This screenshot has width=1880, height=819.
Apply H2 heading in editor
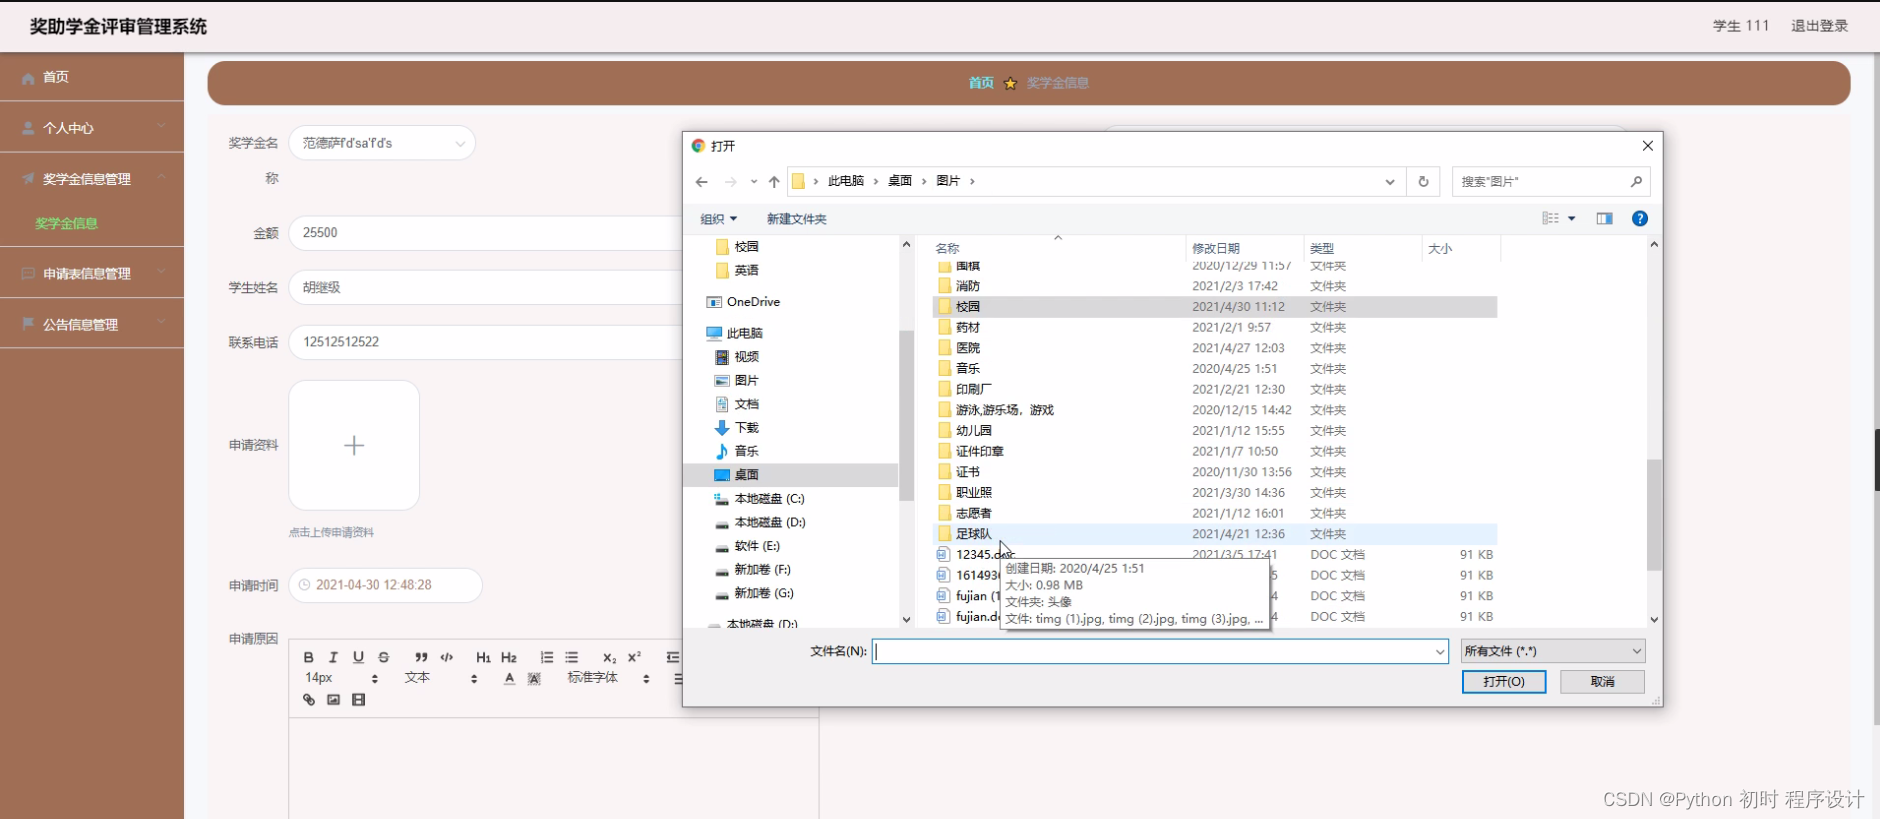[x=509, y=657]
